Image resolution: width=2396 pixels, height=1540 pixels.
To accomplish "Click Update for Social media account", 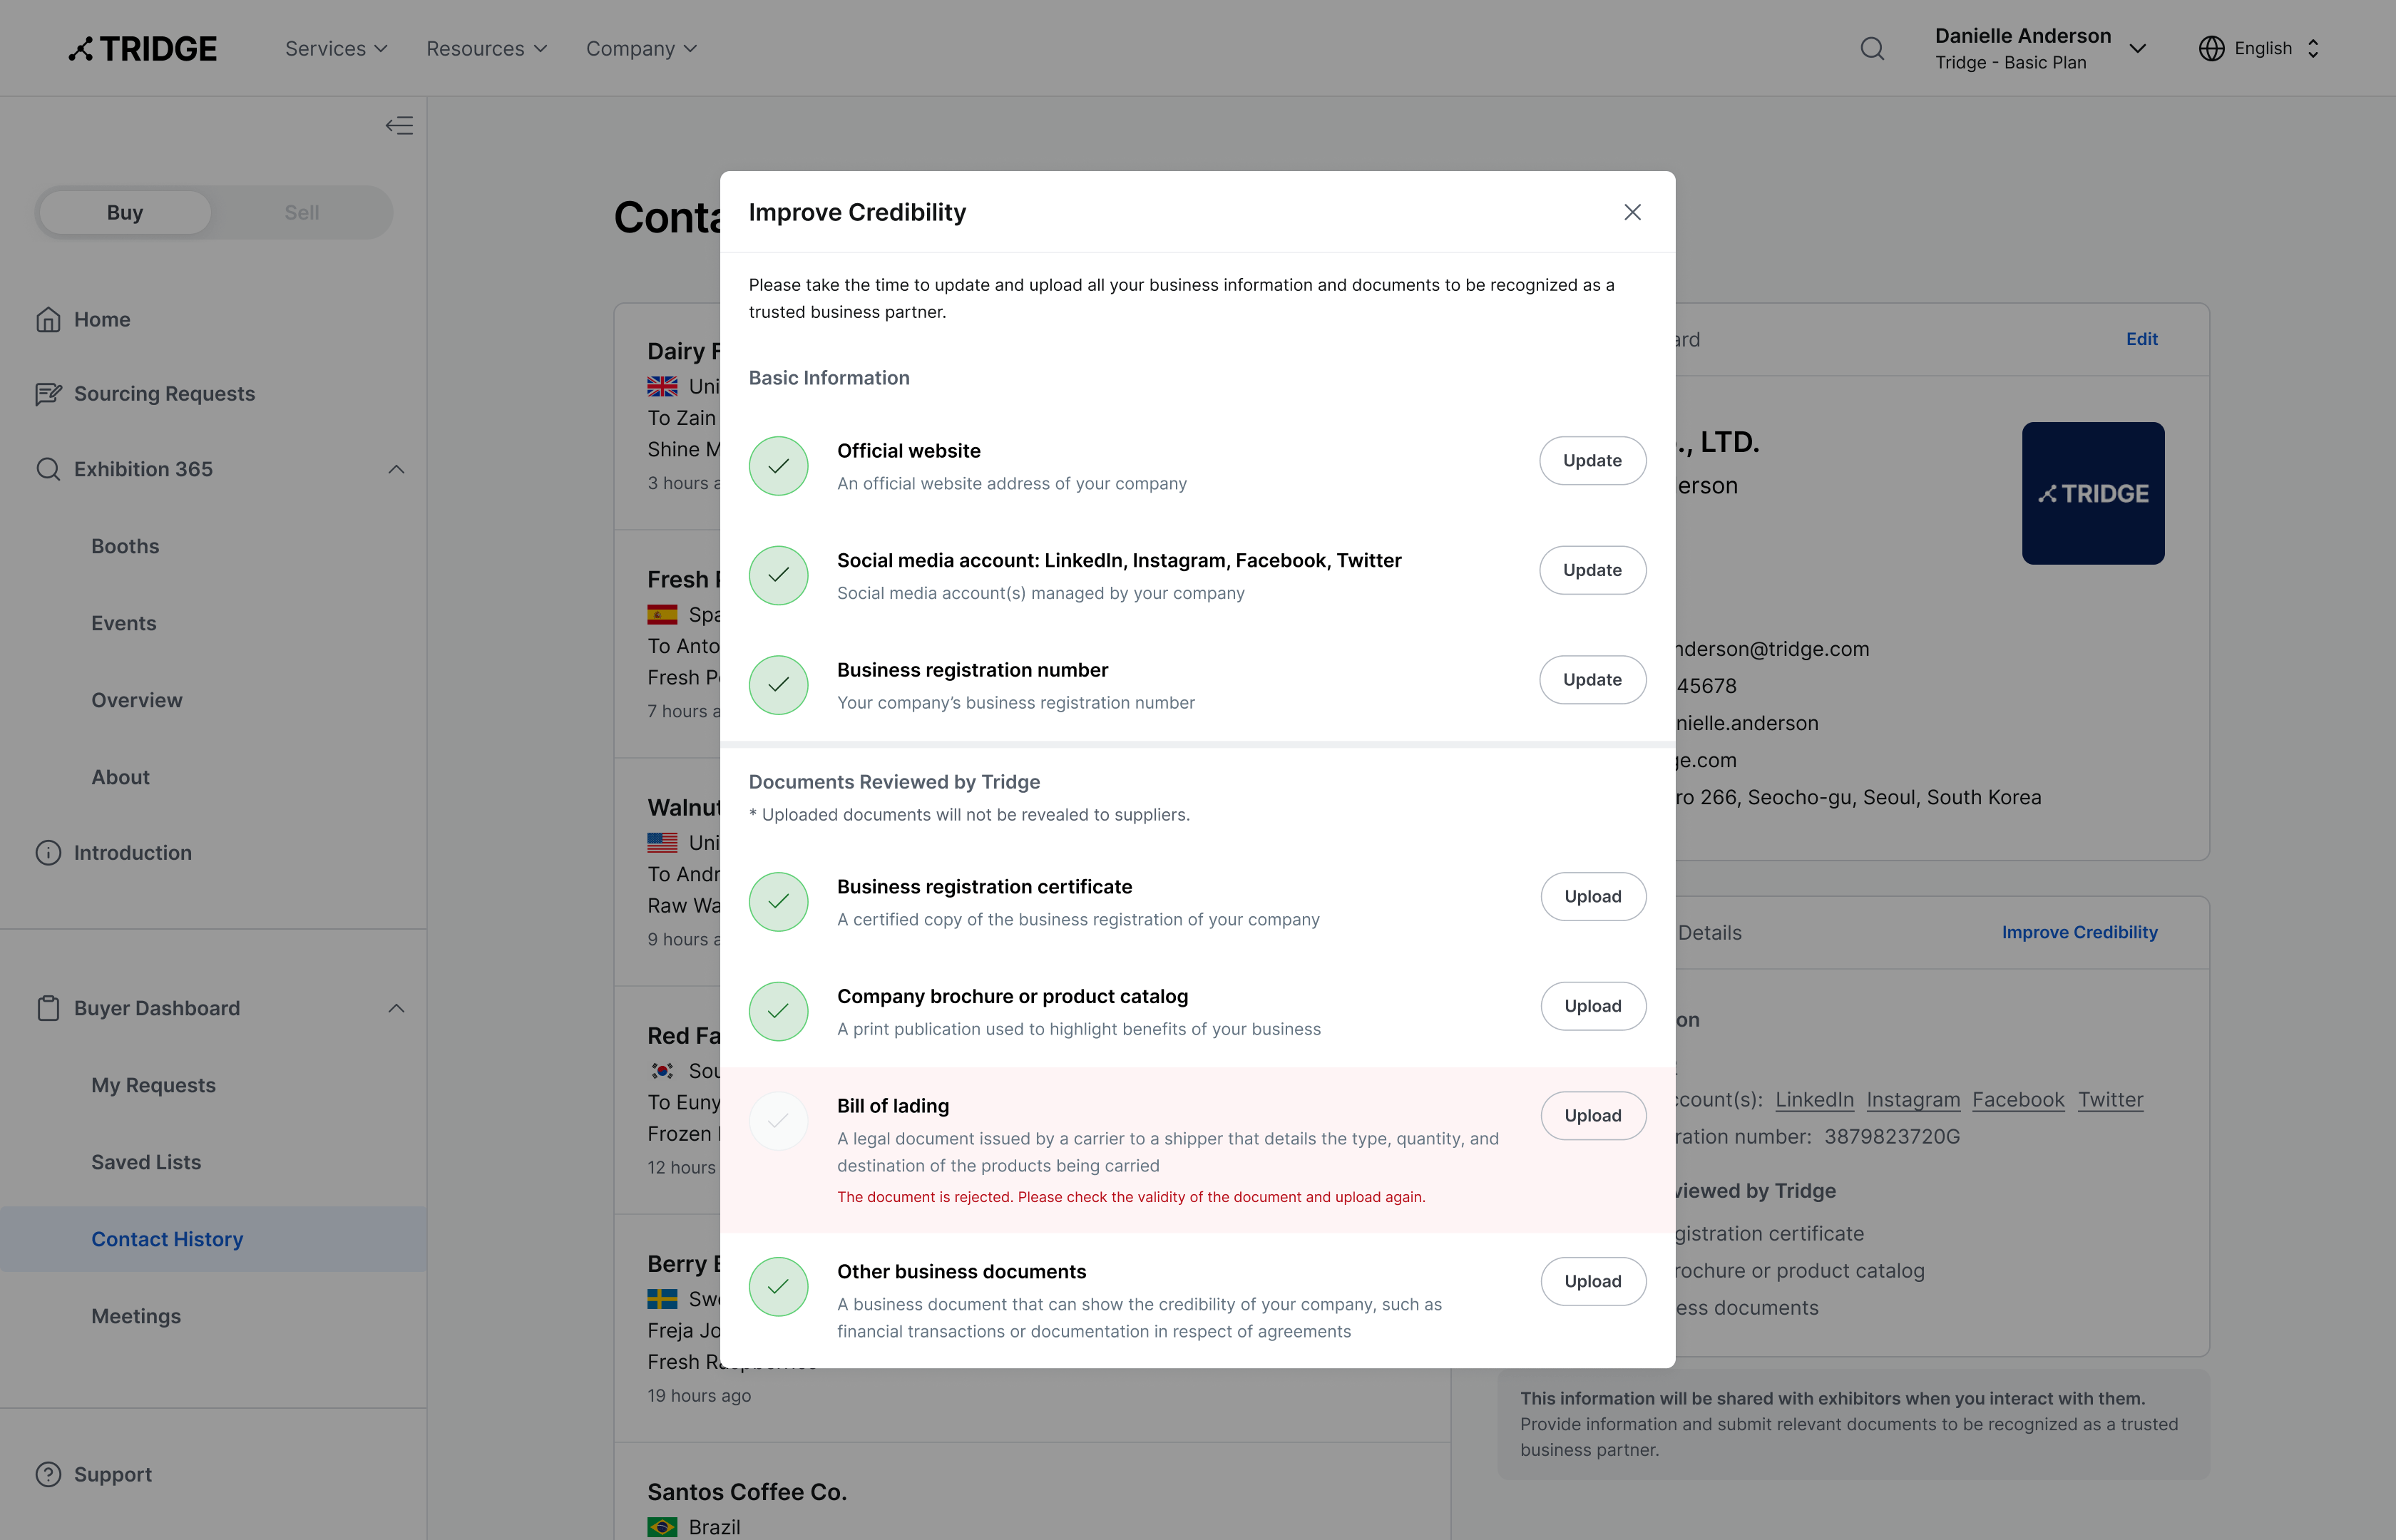I will (x=1592, y=570).
